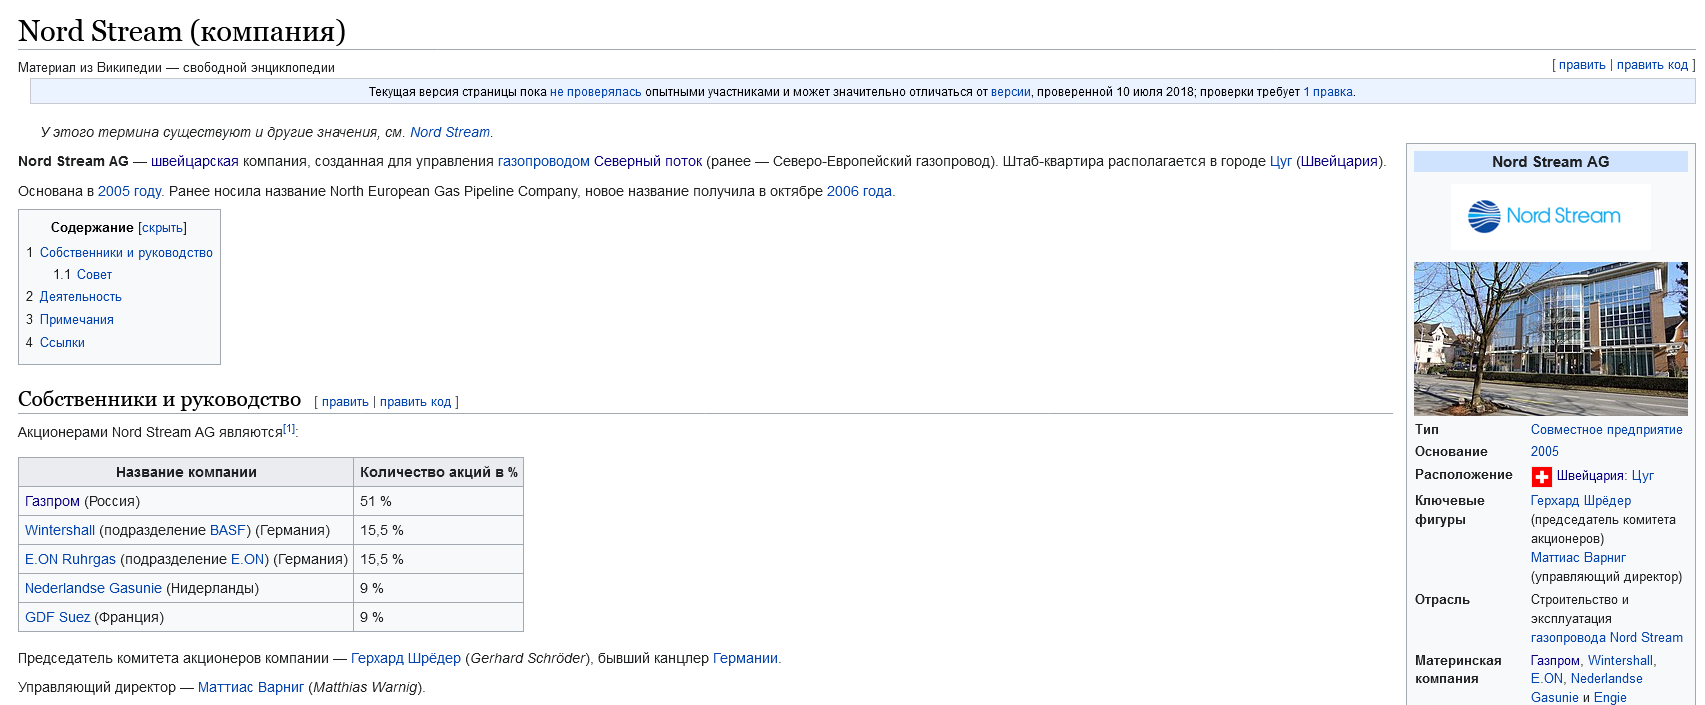Viewport: 1705px width, 705px height.
Task: Edit section source via править код near Собственники
Action: pyautogui.click(x=415, y=402)
